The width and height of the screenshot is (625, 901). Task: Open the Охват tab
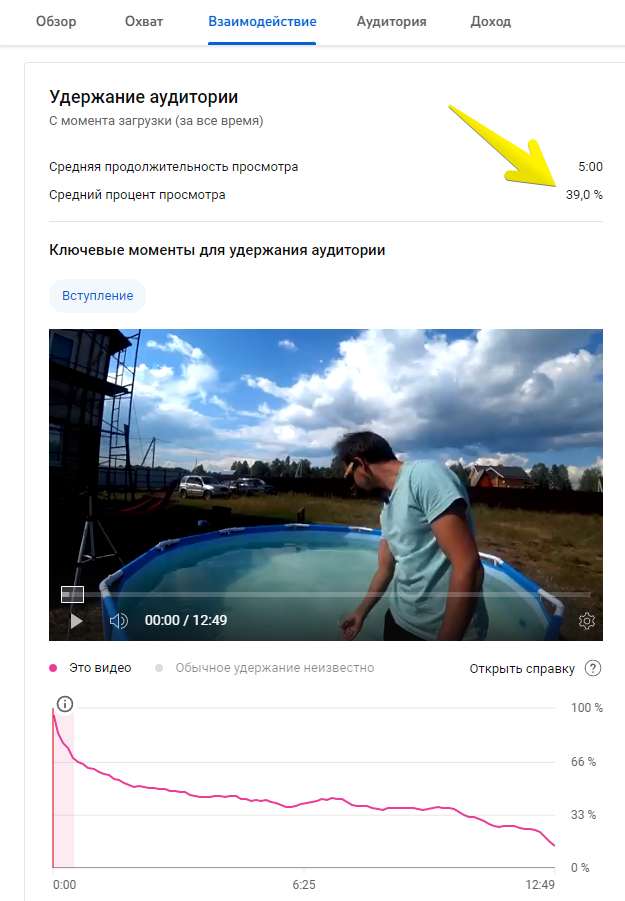pos(144,22)
